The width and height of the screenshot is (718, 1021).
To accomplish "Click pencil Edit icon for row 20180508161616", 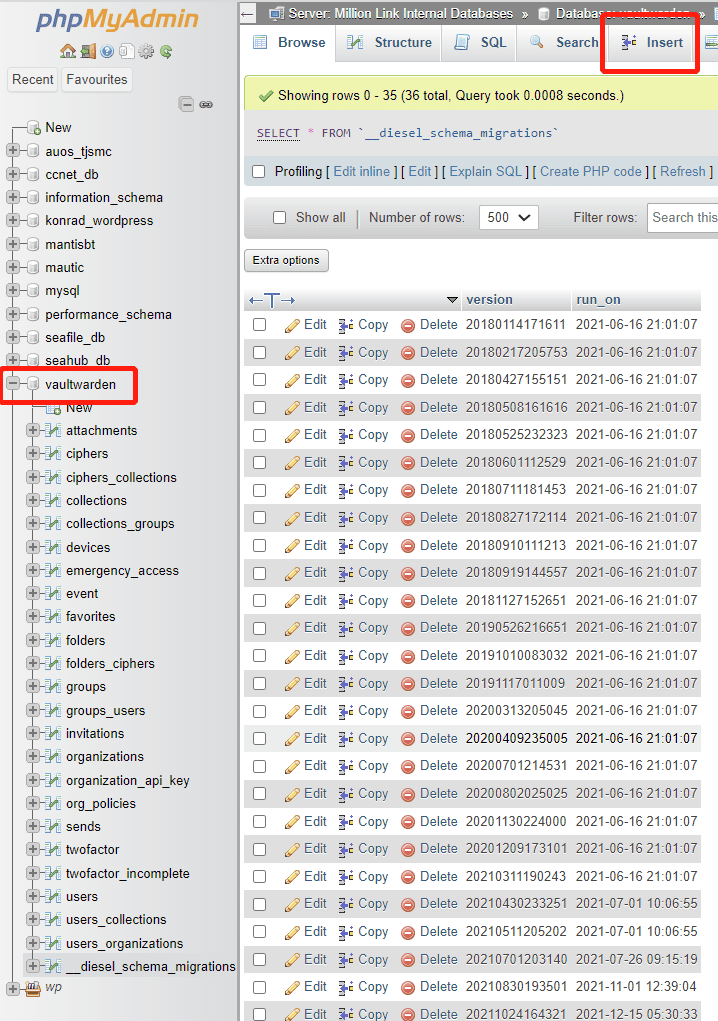I will point(292,408).
